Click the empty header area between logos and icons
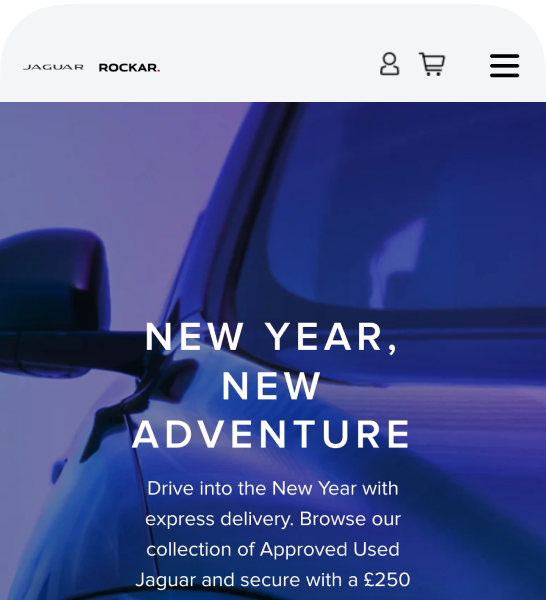The width and height of the screenshot is (546, 600). pyautogui.click(x=268, y=67)
